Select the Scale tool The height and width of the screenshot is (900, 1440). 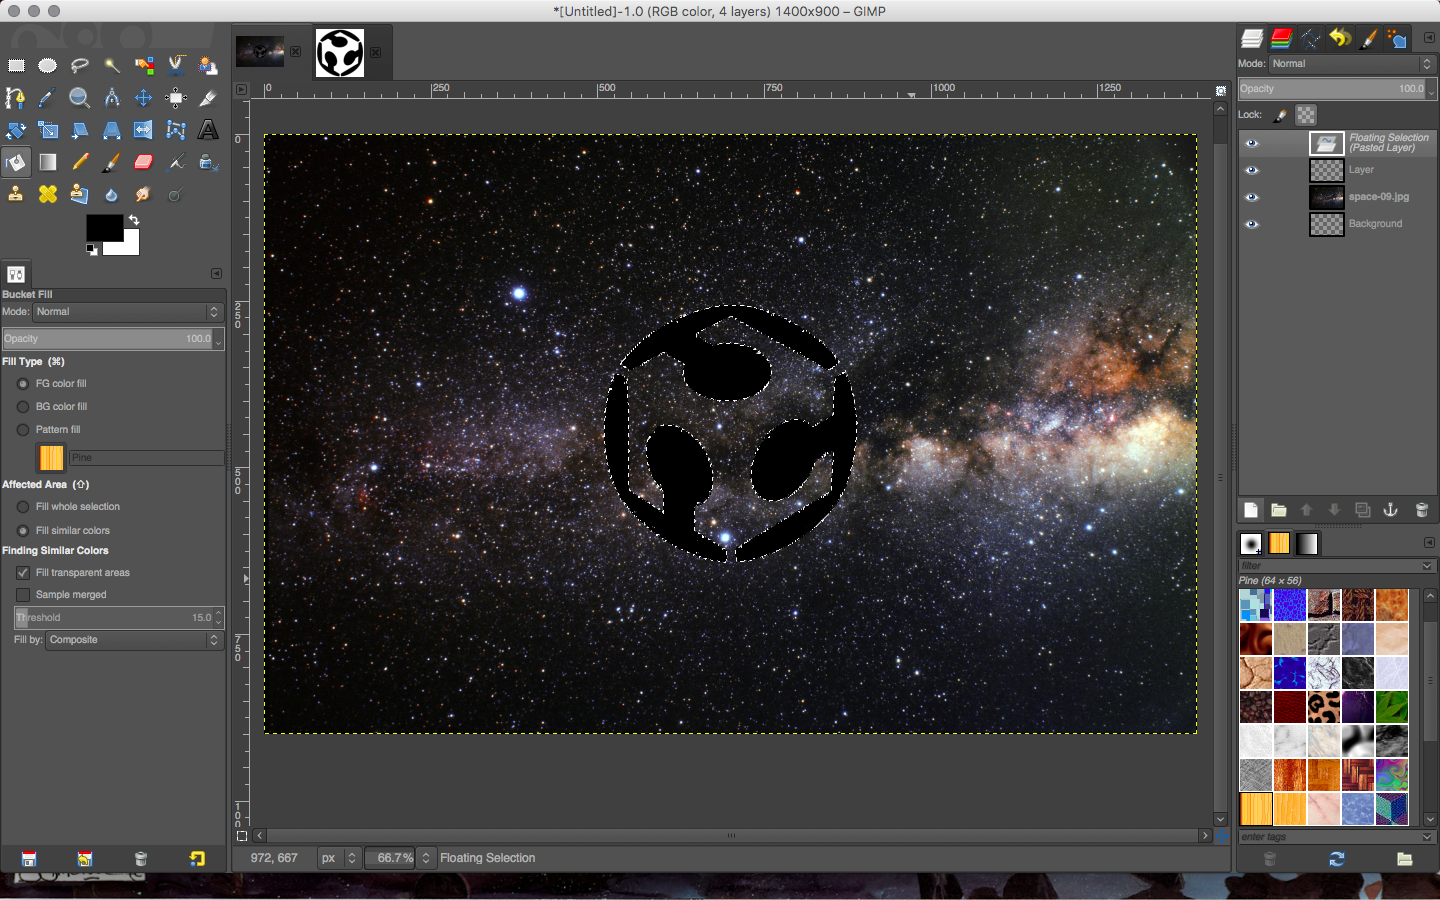coord(48,130)
